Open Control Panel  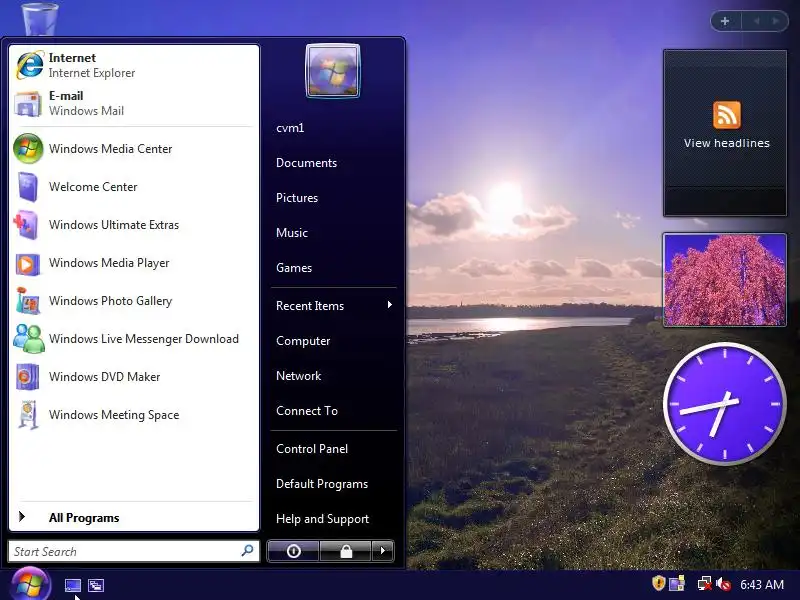(312, 449)
